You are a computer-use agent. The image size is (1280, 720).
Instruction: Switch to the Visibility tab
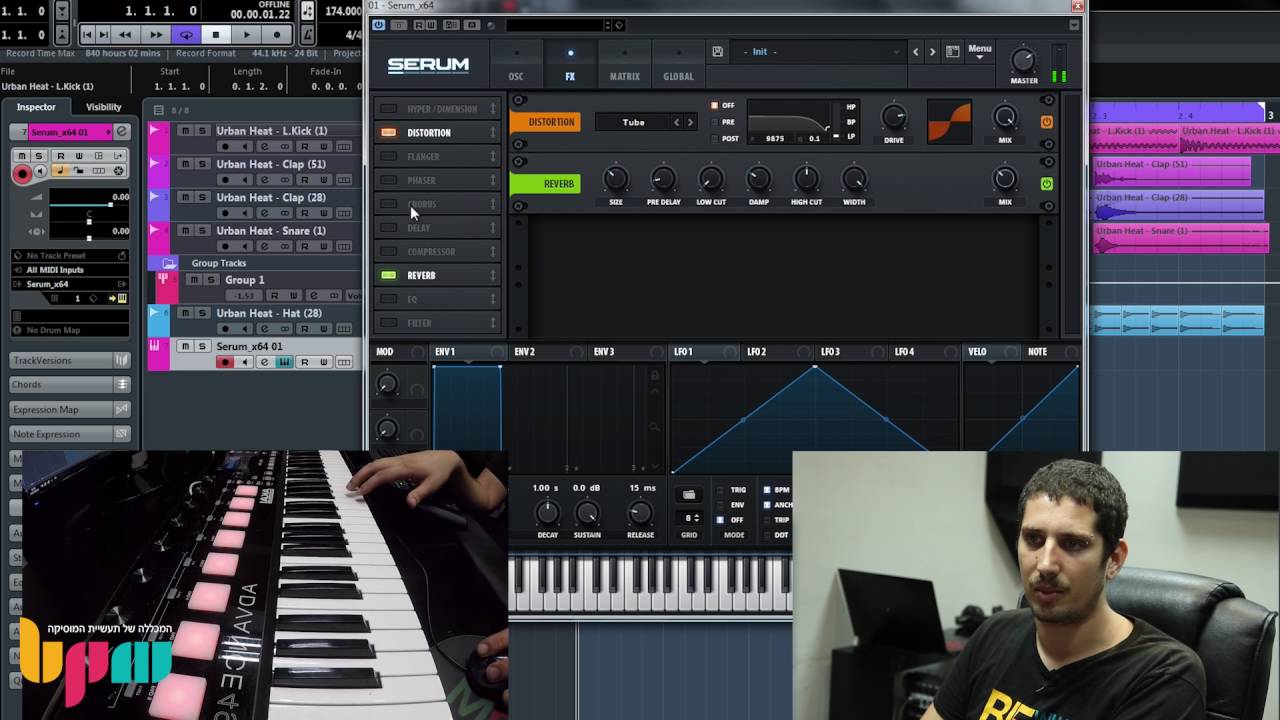(x=103, y=107)
